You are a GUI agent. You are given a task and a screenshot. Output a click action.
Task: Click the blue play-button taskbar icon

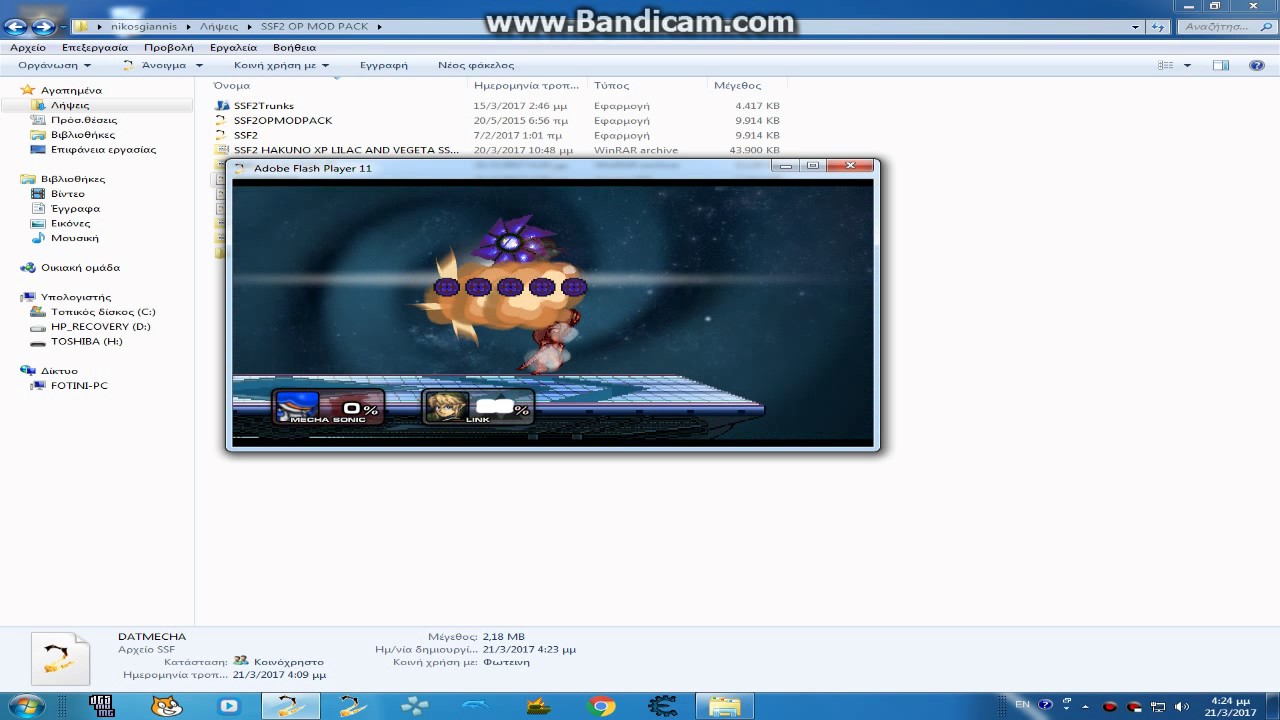tap(229, 706)
